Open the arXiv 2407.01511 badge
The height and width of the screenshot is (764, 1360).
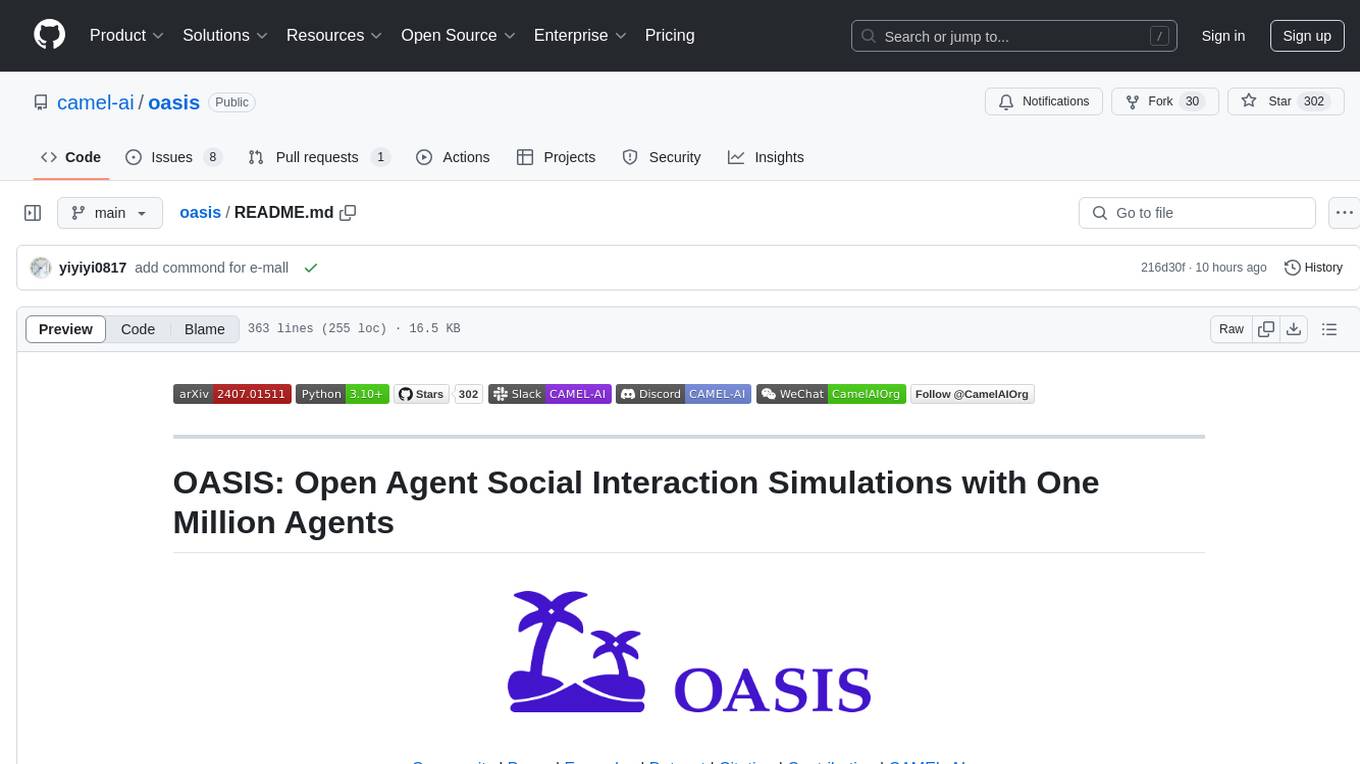point(232,394)
